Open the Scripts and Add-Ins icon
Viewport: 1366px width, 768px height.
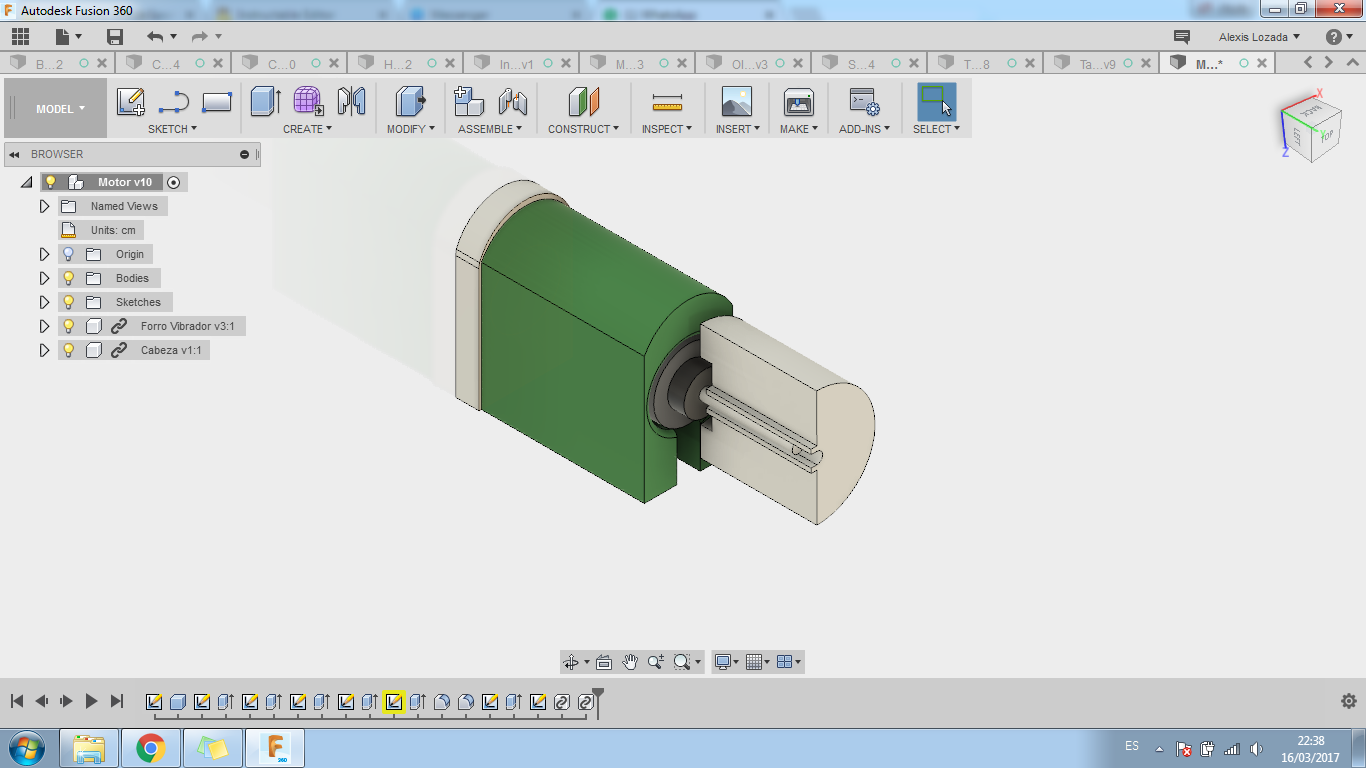(x=864, y=102)
